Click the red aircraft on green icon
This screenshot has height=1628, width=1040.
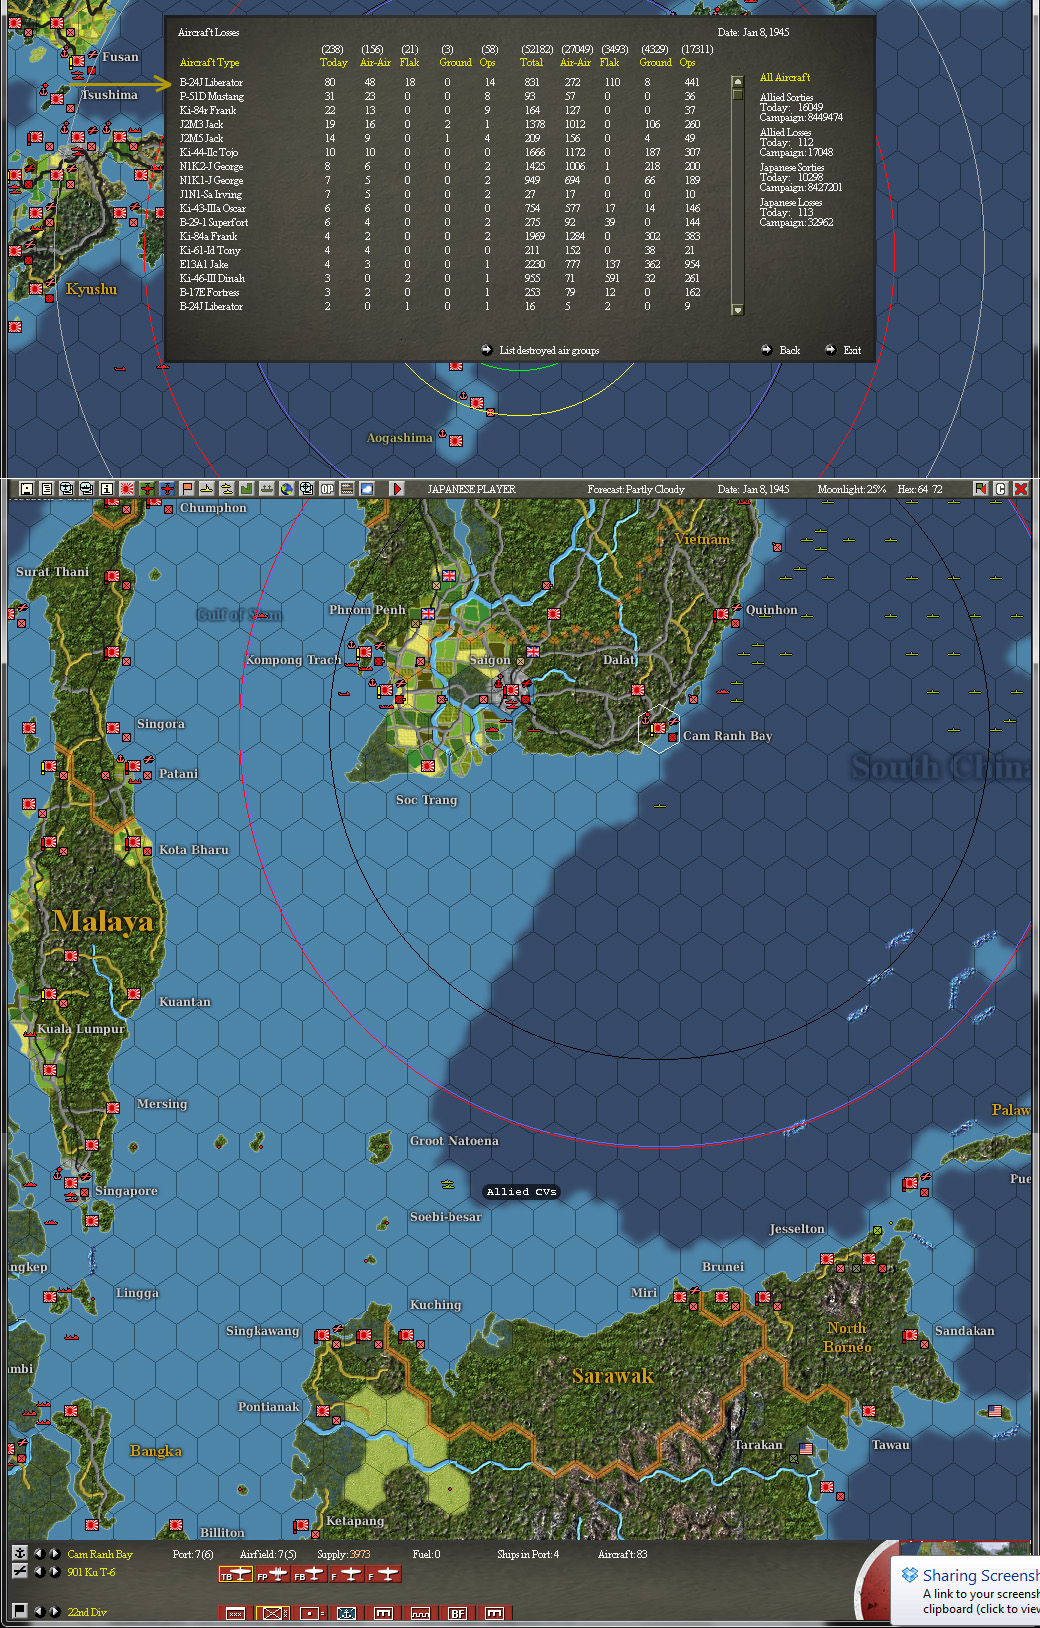[x=147, y=489]
